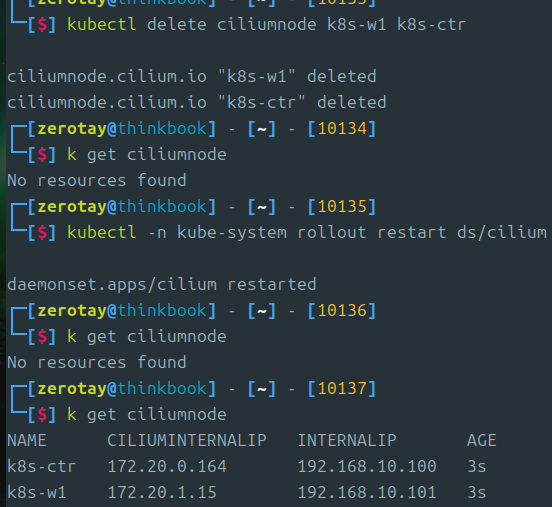The image size is (552, 507).
Task: Click the 'k8s-ctr' deleted output line
Action: tap(197, 102)
